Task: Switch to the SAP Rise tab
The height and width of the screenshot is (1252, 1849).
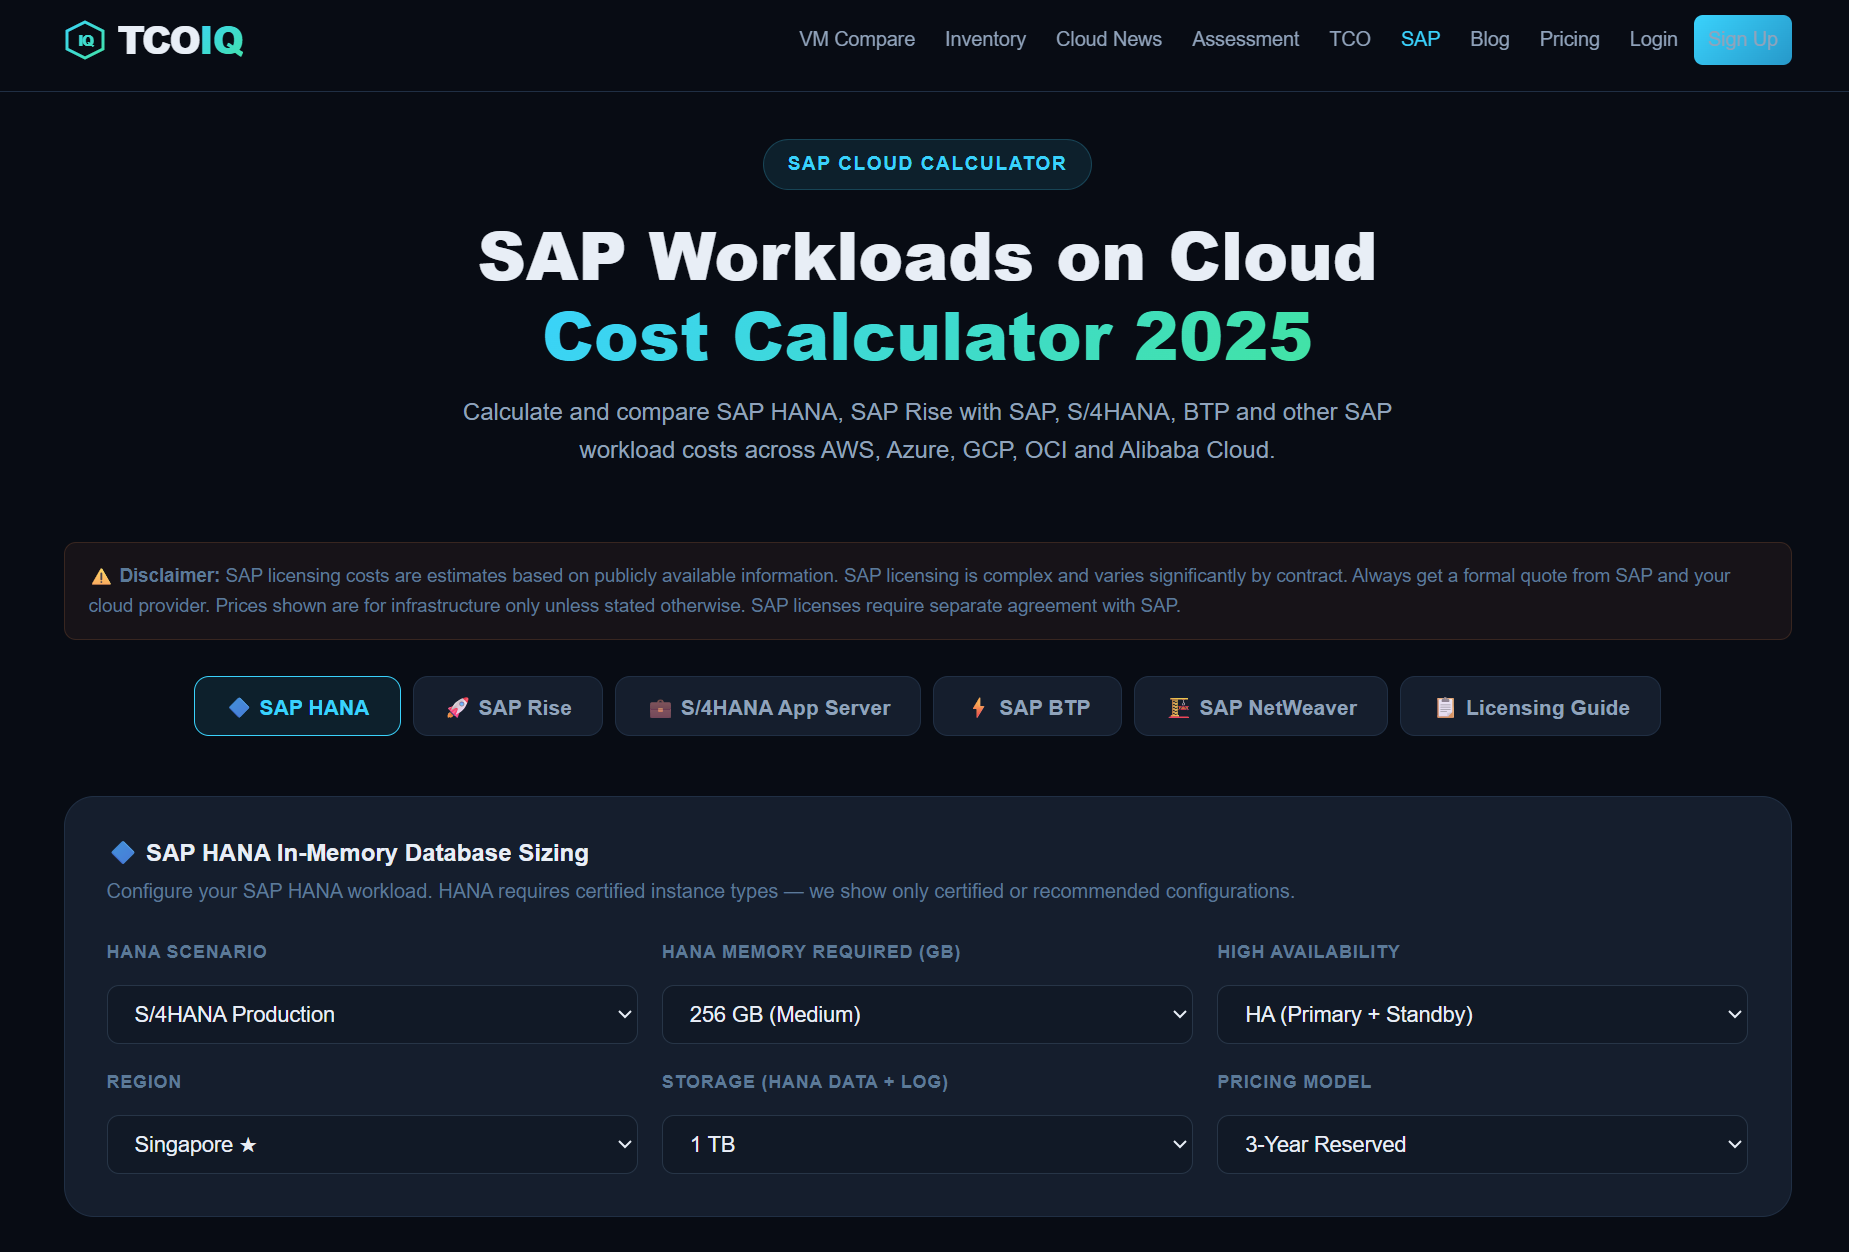Action: pyautogui.click(x=507, y=706)
